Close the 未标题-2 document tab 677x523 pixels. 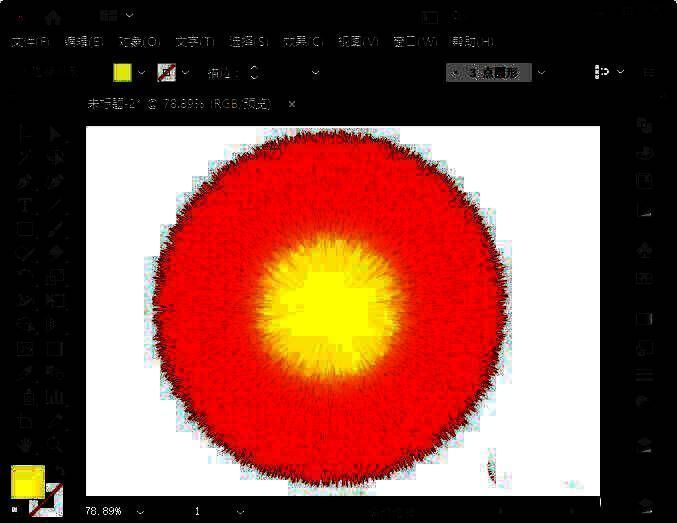[292, 104]
